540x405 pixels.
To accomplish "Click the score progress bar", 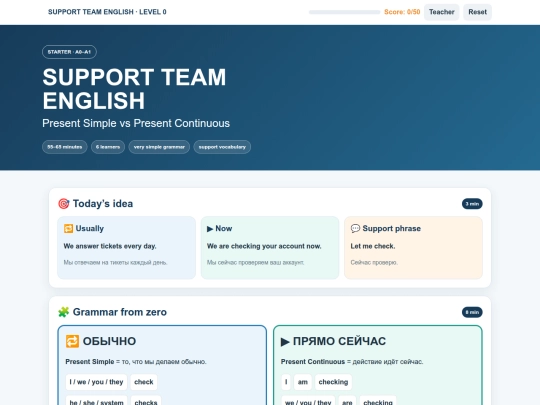I will 344,12.
